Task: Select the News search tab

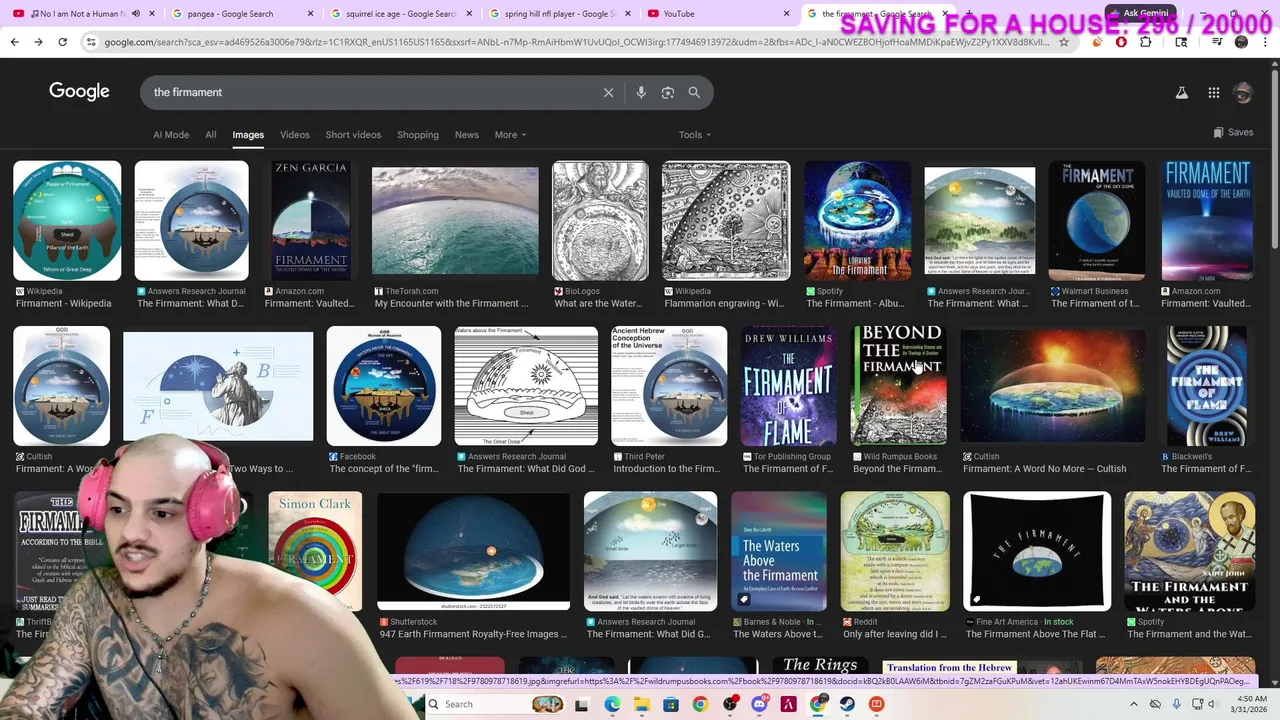Action: pos(467,135)
